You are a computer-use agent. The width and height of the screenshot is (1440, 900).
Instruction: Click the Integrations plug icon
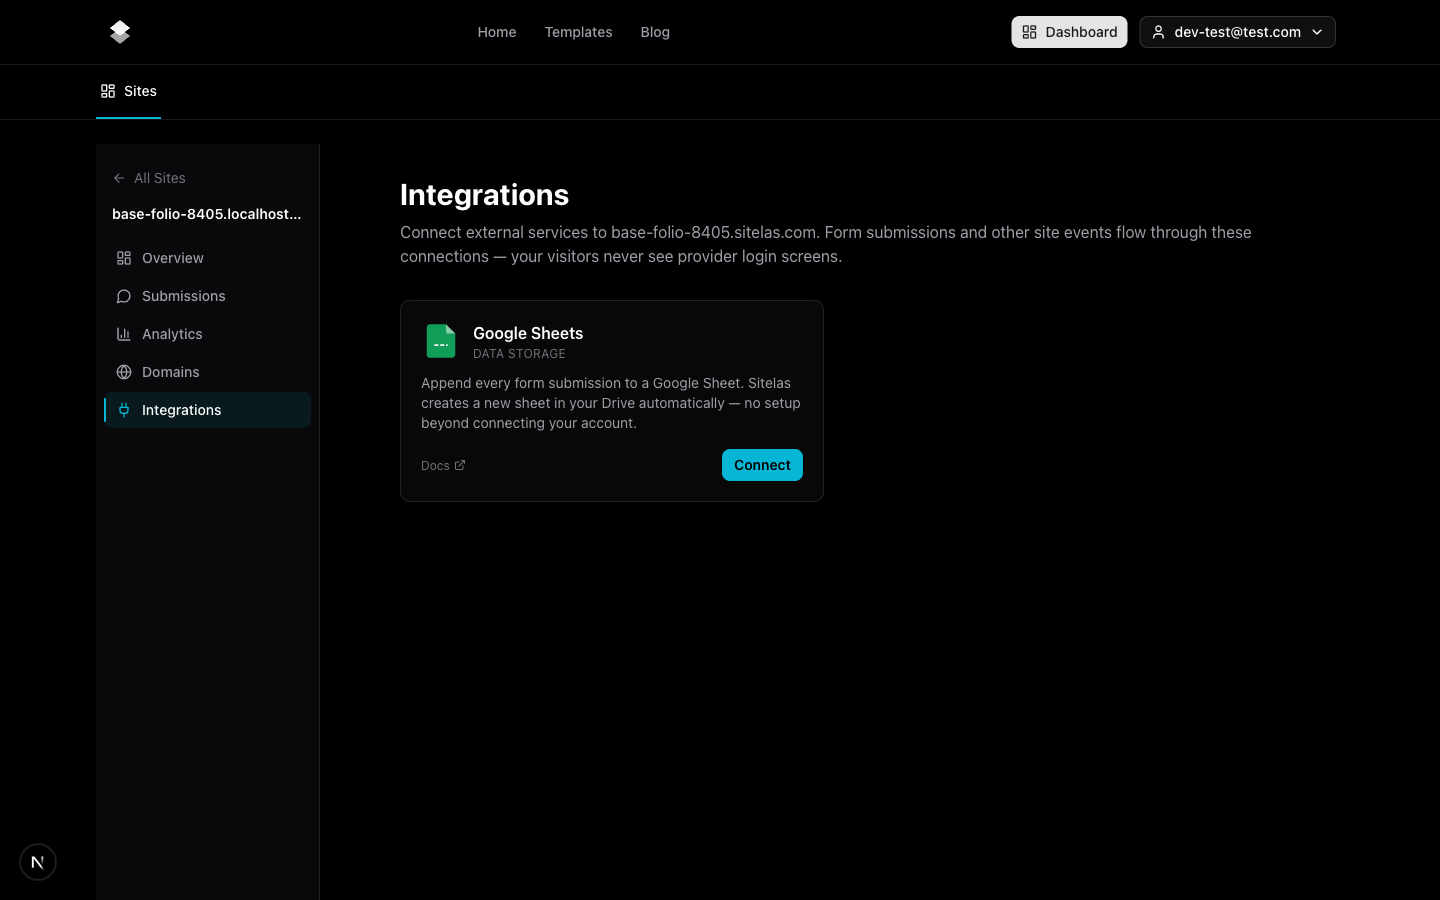tap(124, 410)
